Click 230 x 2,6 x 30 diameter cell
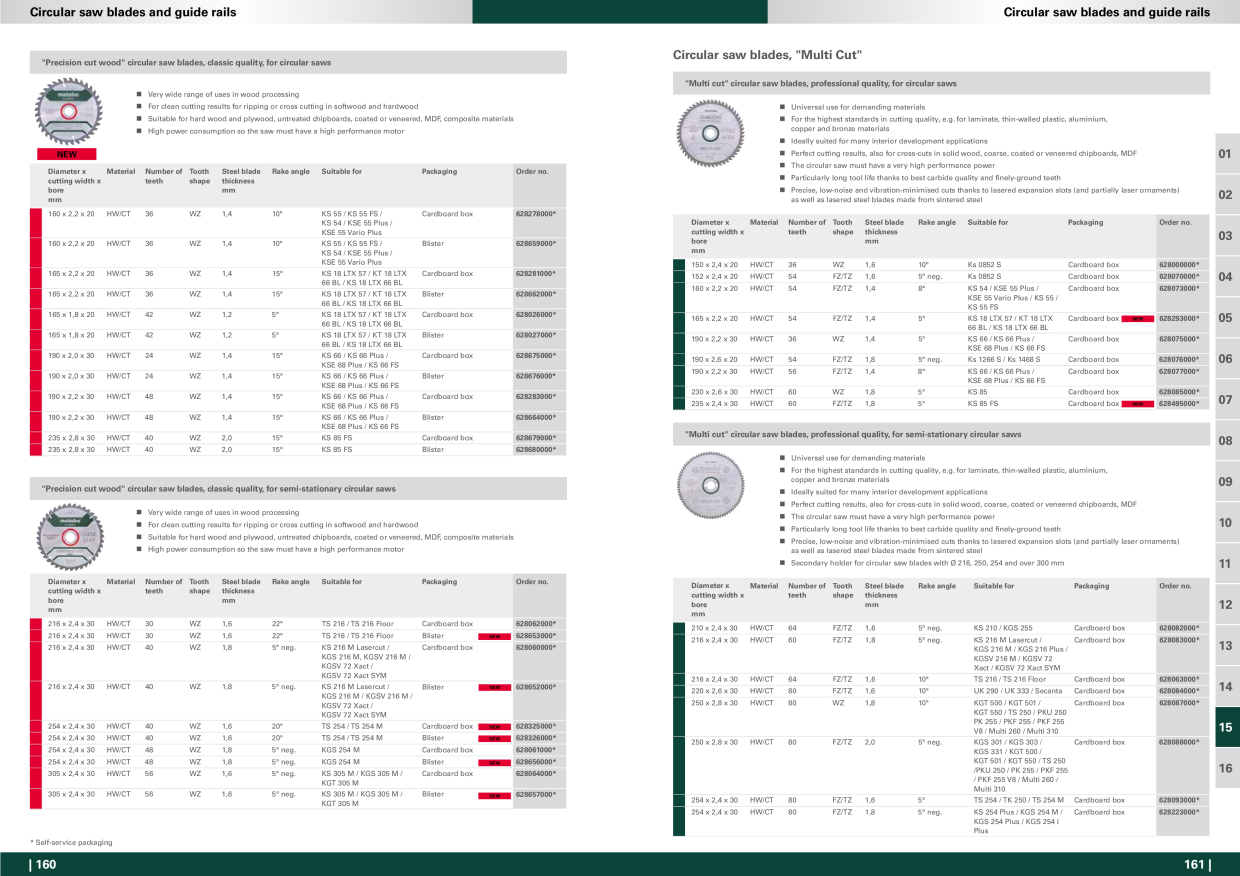This screenshot has height=876, width=1240. point(714,392)
